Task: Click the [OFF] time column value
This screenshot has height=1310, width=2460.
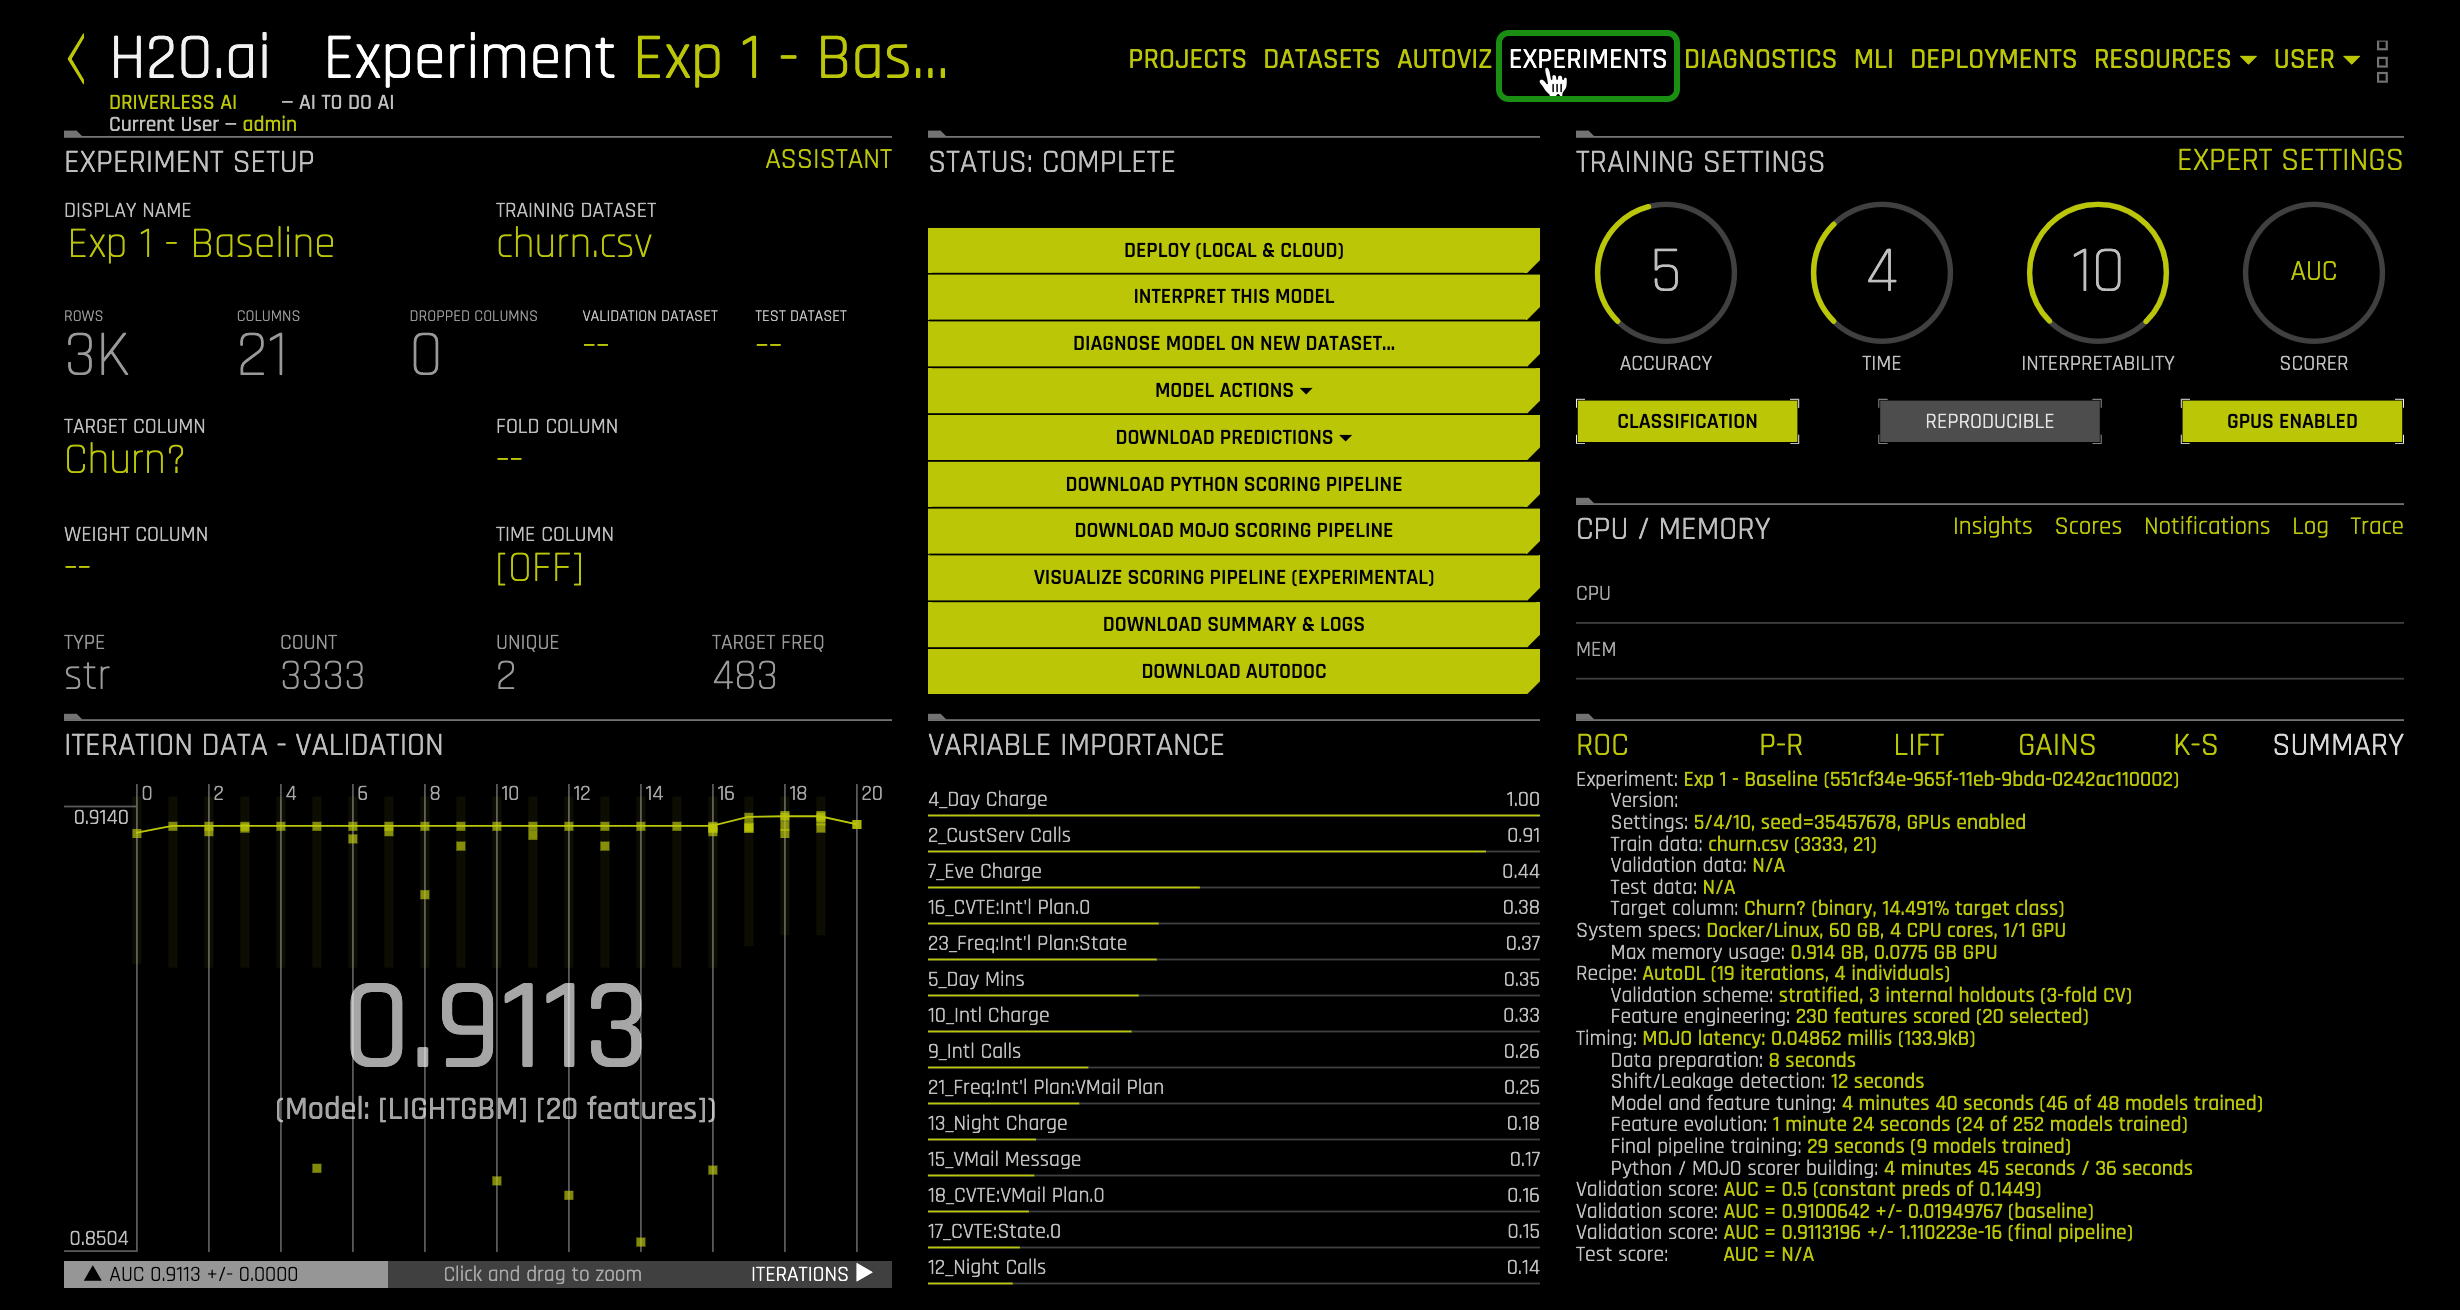Action: pyautogui.click(x=539, y=568)
